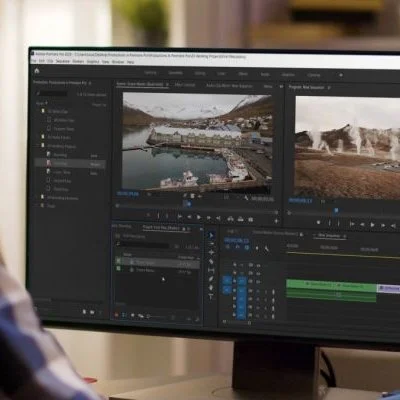Open timeline display settings wrench
This screenshot has width=400, height=400.
point(266,249)
